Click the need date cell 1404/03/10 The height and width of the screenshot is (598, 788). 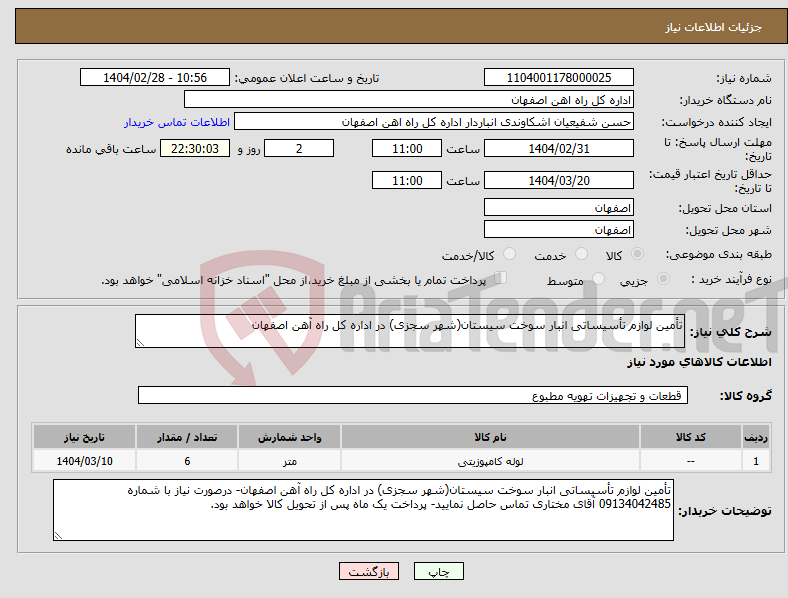(x=84, y=461)
